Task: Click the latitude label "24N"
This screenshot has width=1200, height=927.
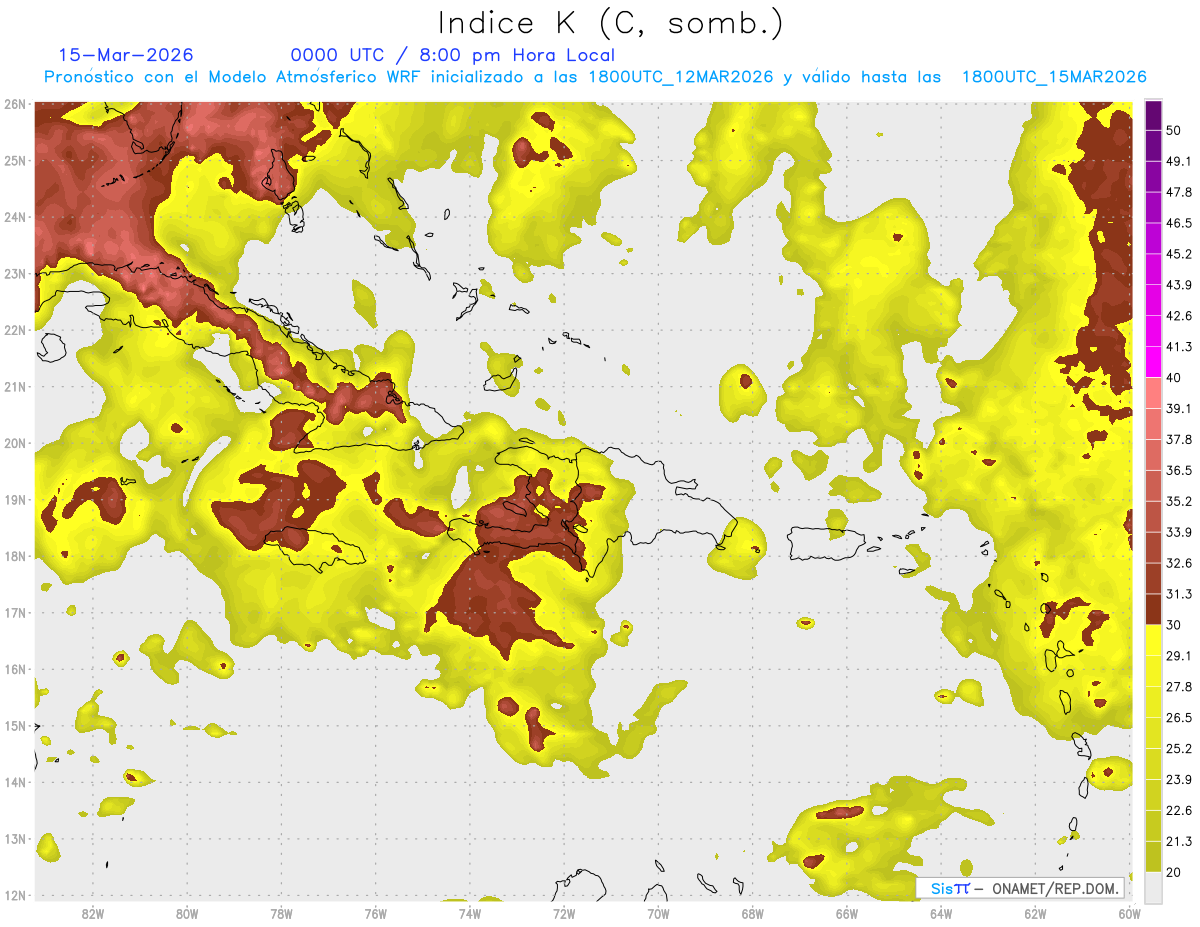Action: click(x=15, y=217)
